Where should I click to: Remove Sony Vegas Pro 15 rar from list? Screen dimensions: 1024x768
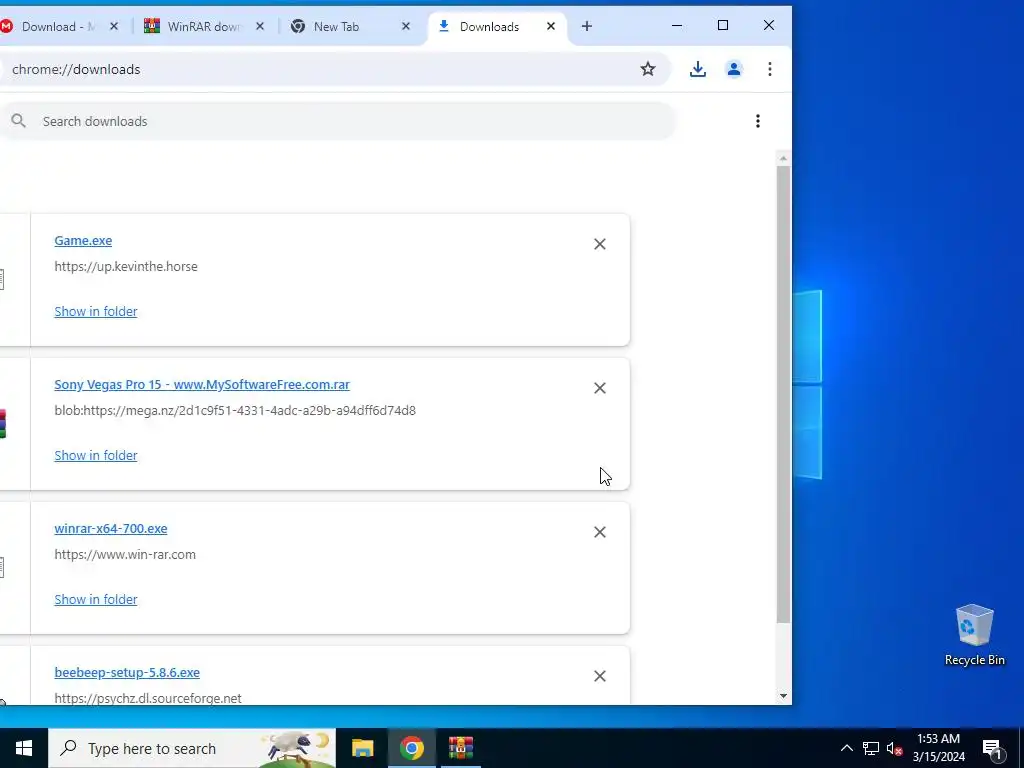[600, 388]
